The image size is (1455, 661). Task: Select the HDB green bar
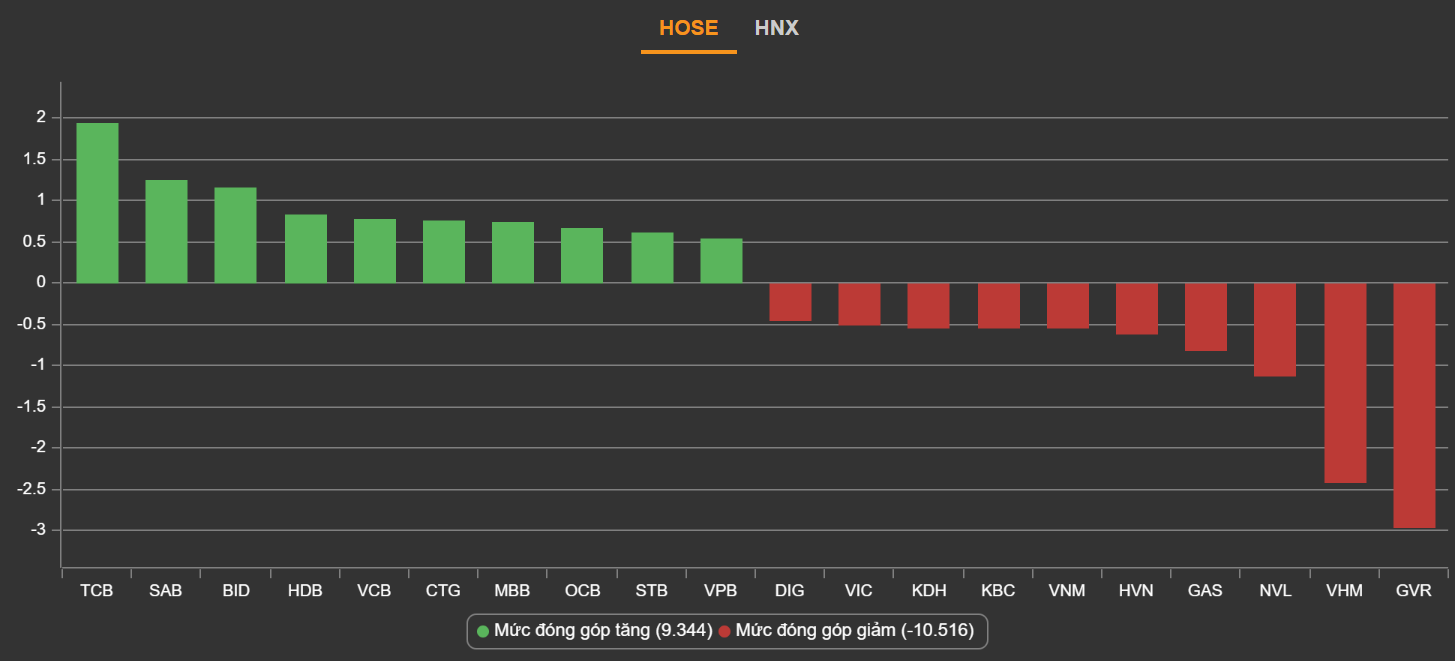click(305, 249)
